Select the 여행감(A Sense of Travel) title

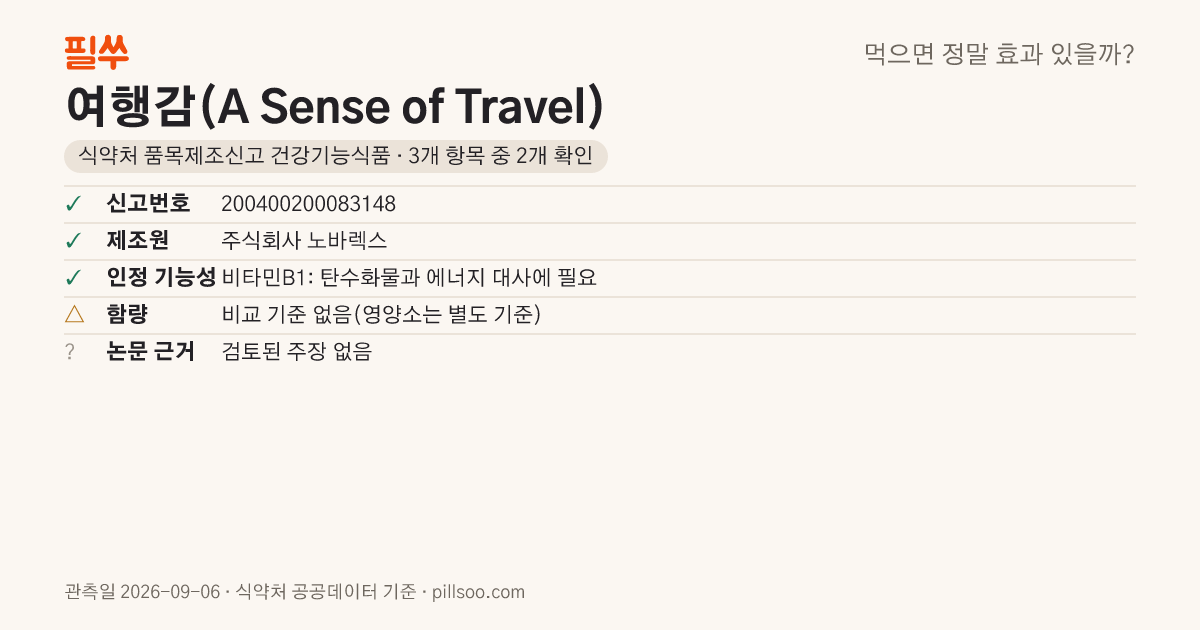pyautogui.click(x=334, y=106)
